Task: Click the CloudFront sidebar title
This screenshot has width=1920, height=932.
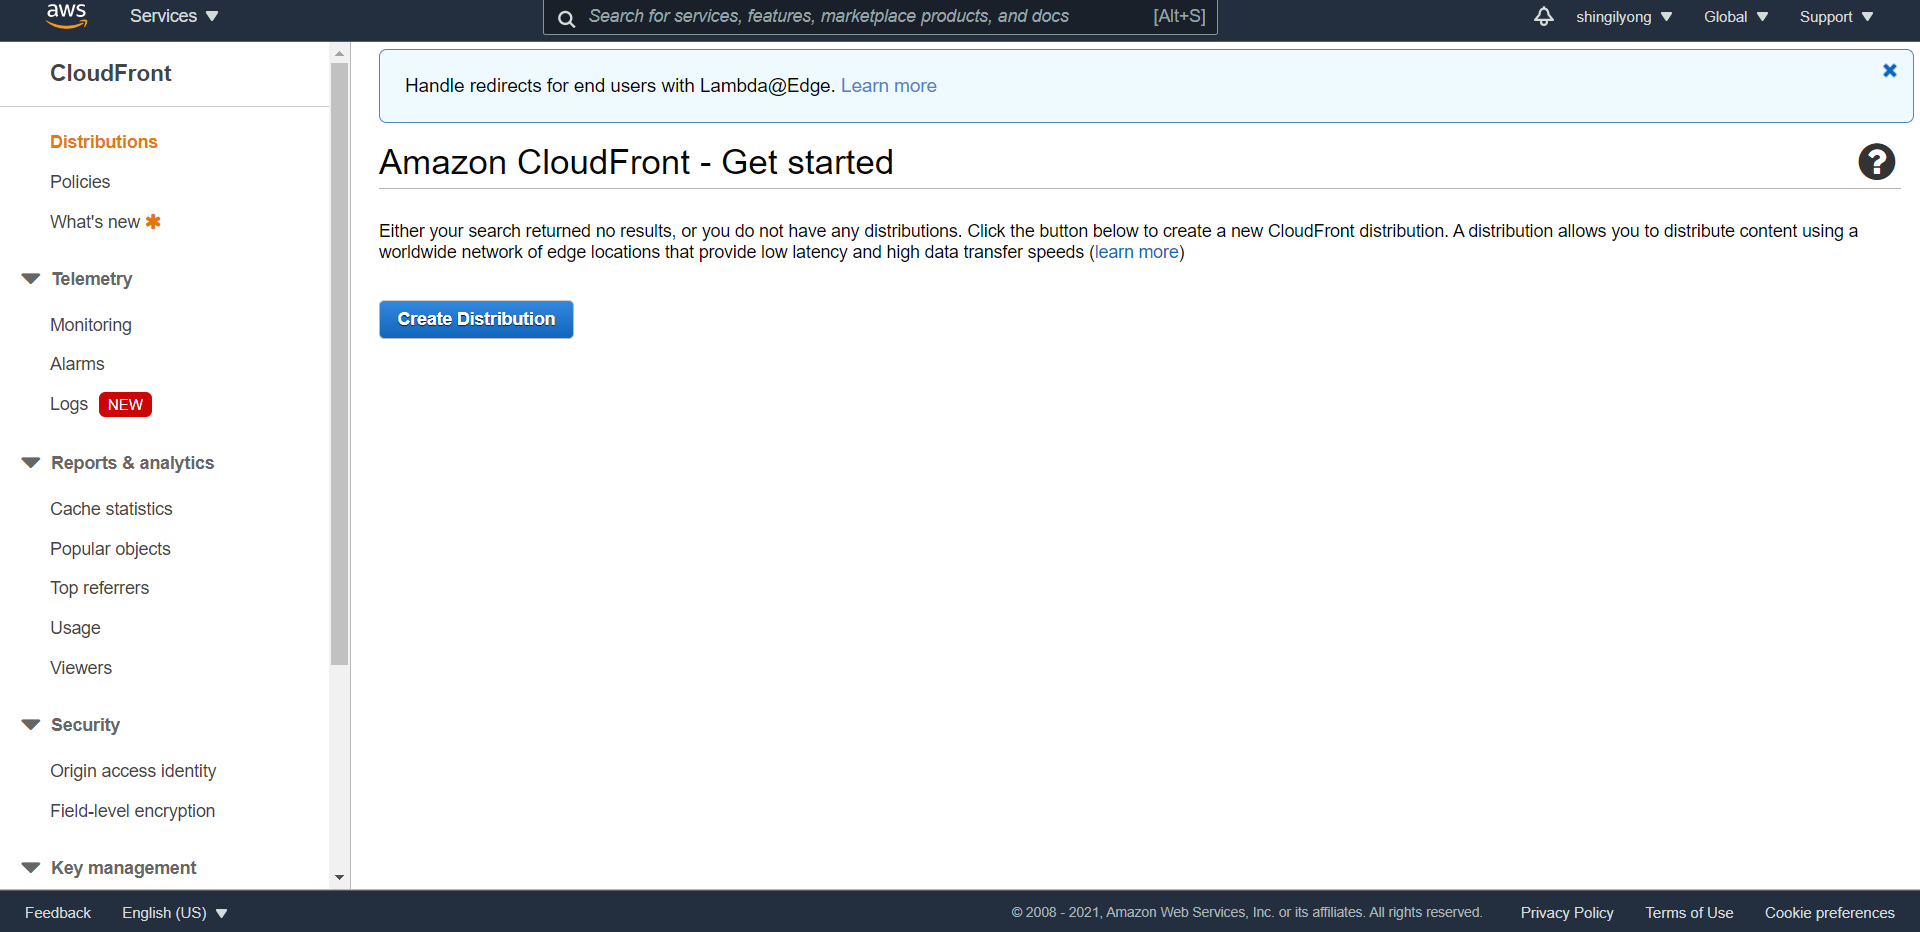Action: coord(111,73)
